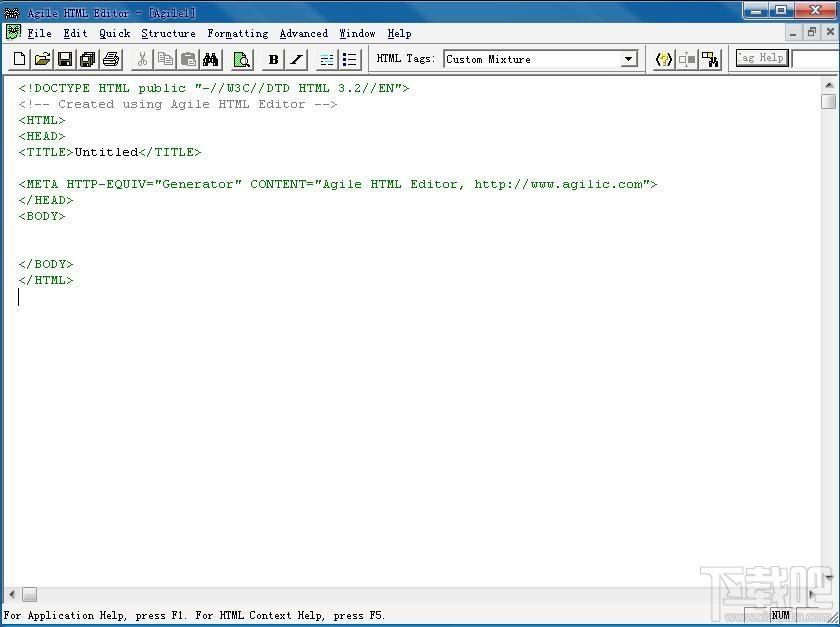Open the Advanced menu
This screenshot has width=840, height=627.
[x=304, y=33]
